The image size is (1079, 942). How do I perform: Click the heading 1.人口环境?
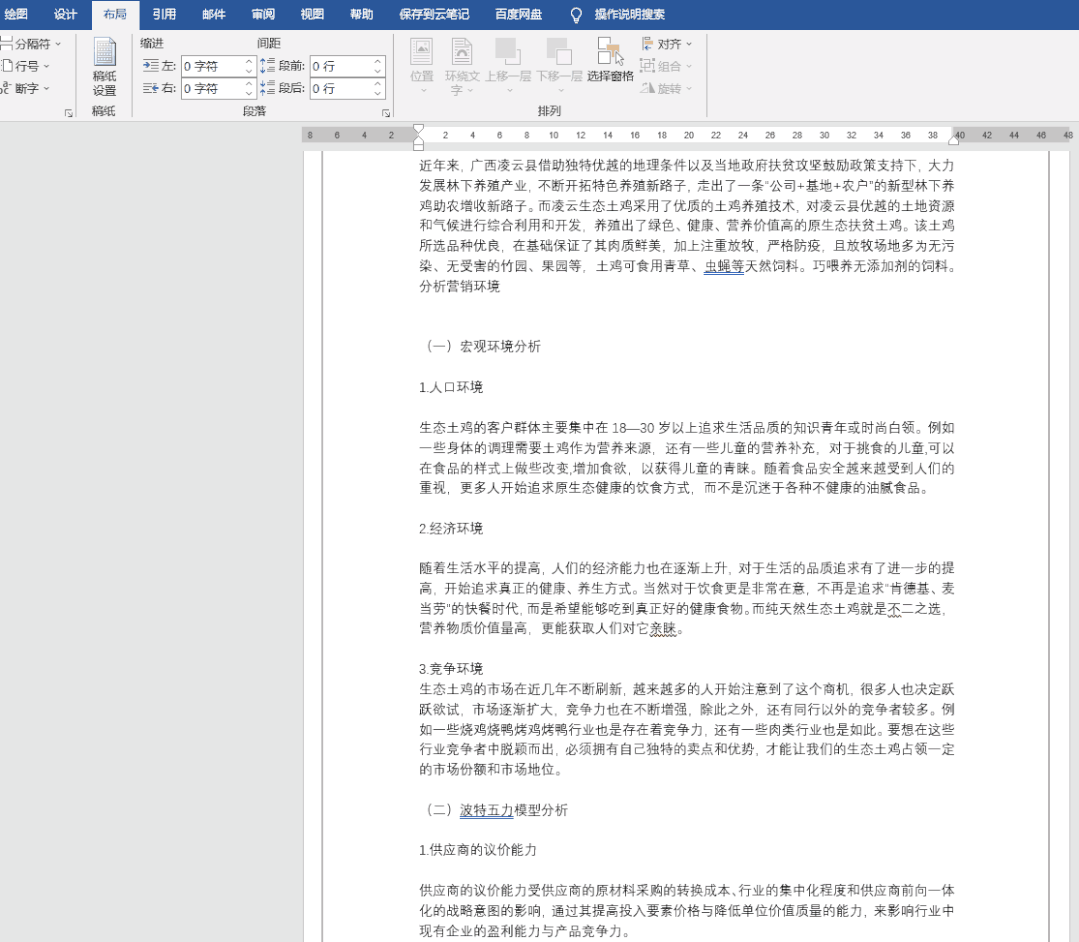(x=451, y=387)
